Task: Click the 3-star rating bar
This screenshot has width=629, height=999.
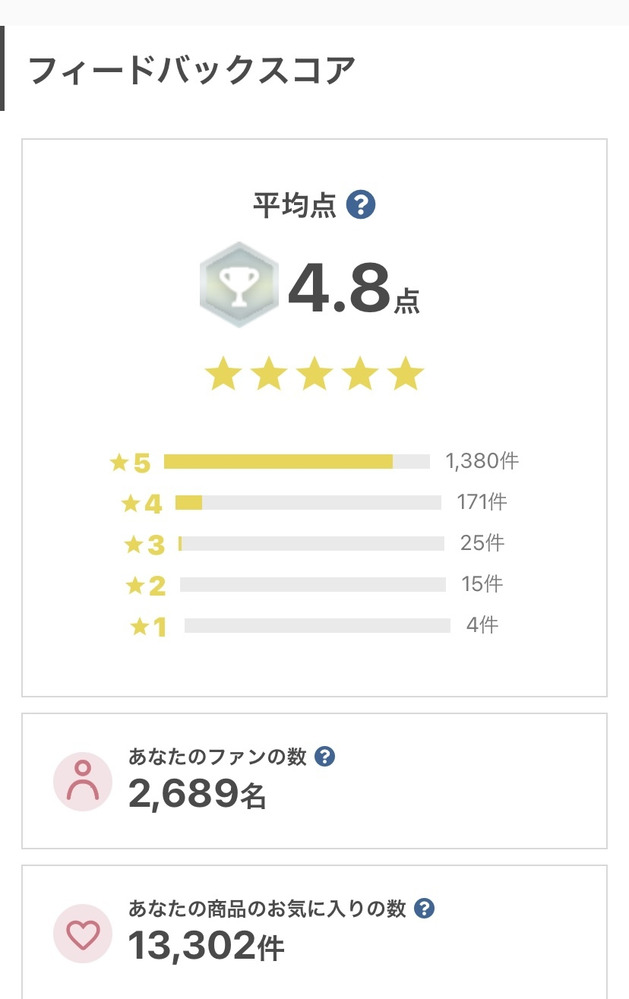Action: [311, 544]
